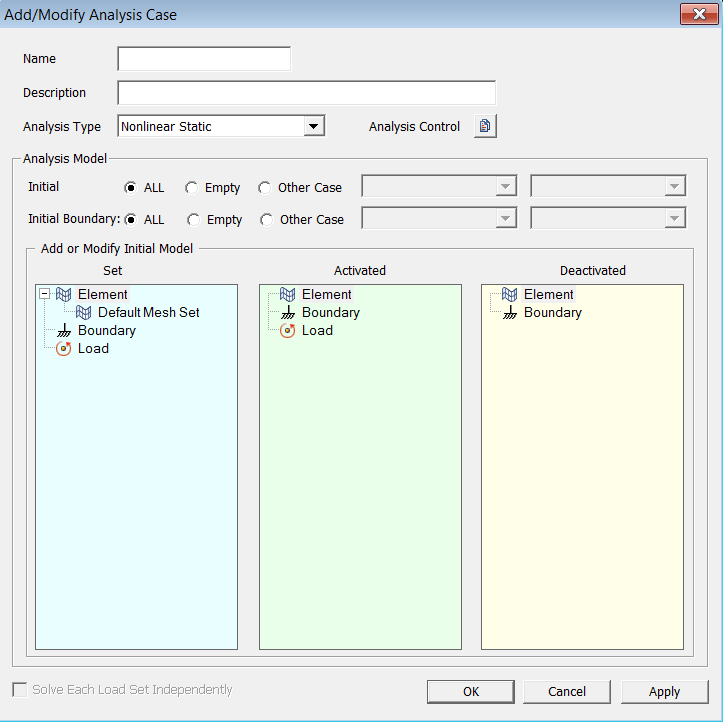Open the Analysis Control settings icon
The image size is (723, 722).
(x=485, y=127)
